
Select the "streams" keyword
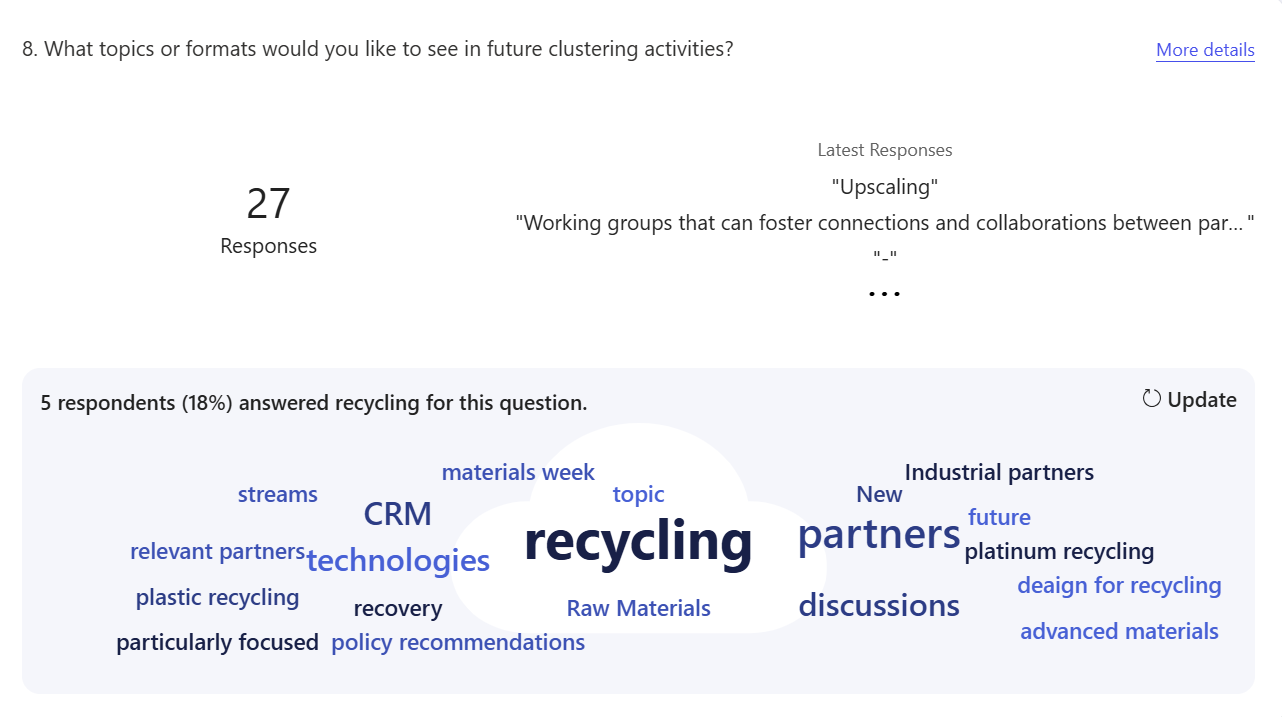click(277, 494)
